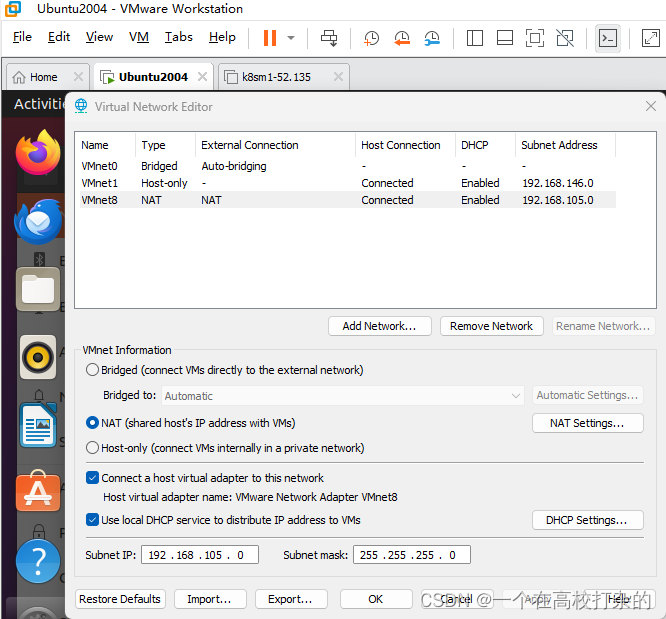Enter full screen mode

click(535, 38)
